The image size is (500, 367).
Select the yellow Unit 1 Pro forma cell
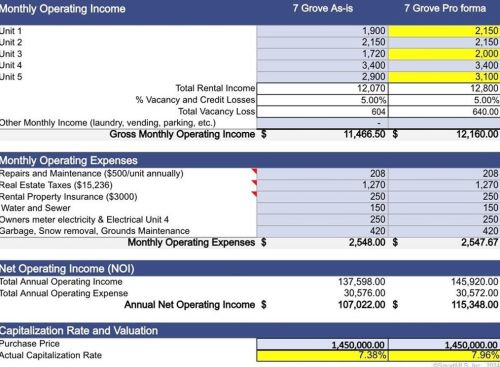click(x=444, y=31)
